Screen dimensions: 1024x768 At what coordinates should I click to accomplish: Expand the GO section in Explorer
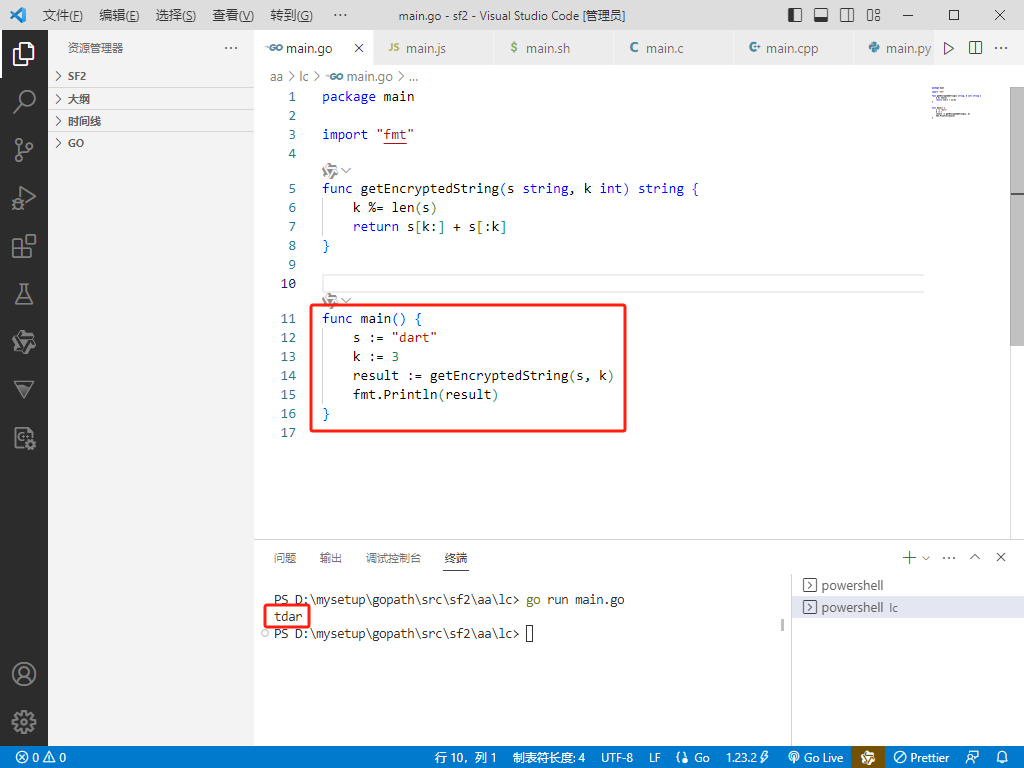click(151, 143)
